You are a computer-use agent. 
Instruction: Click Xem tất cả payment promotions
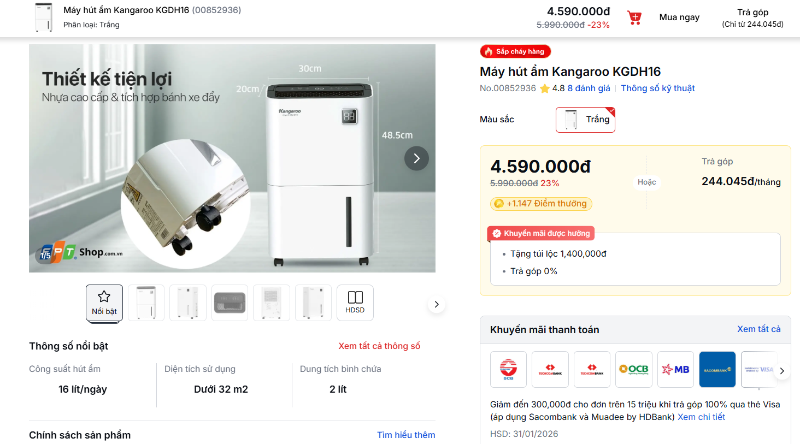[760, 329]
